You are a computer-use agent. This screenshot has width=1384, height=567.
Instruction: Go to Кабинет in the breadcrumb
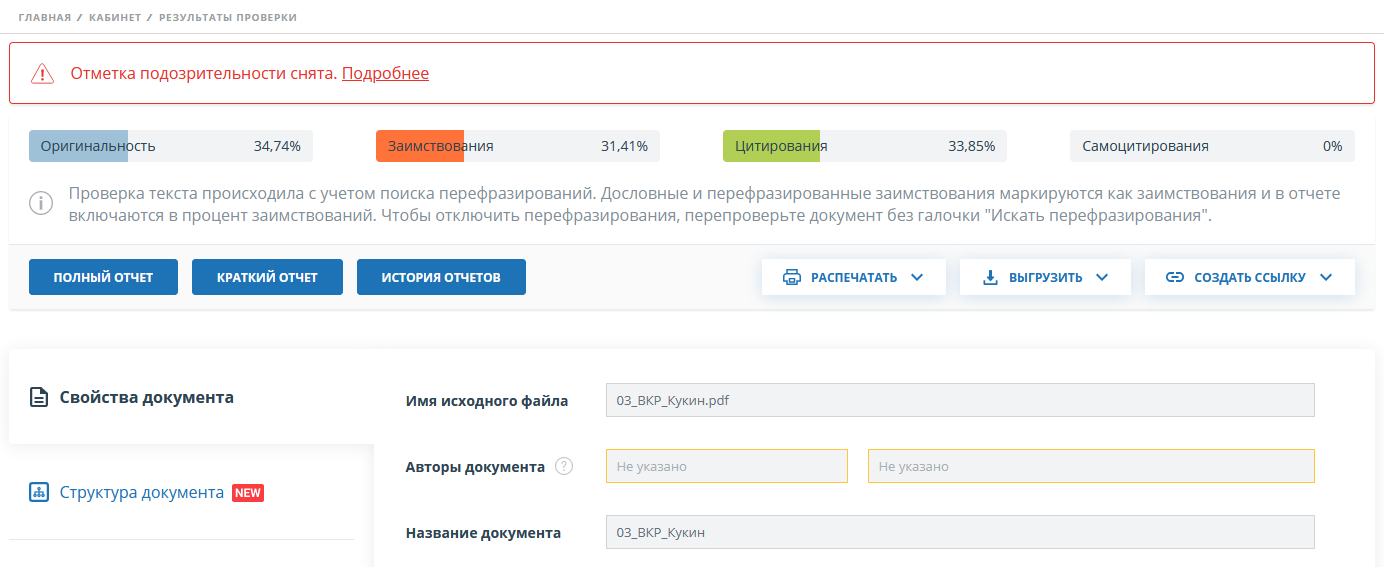point(115,18)
